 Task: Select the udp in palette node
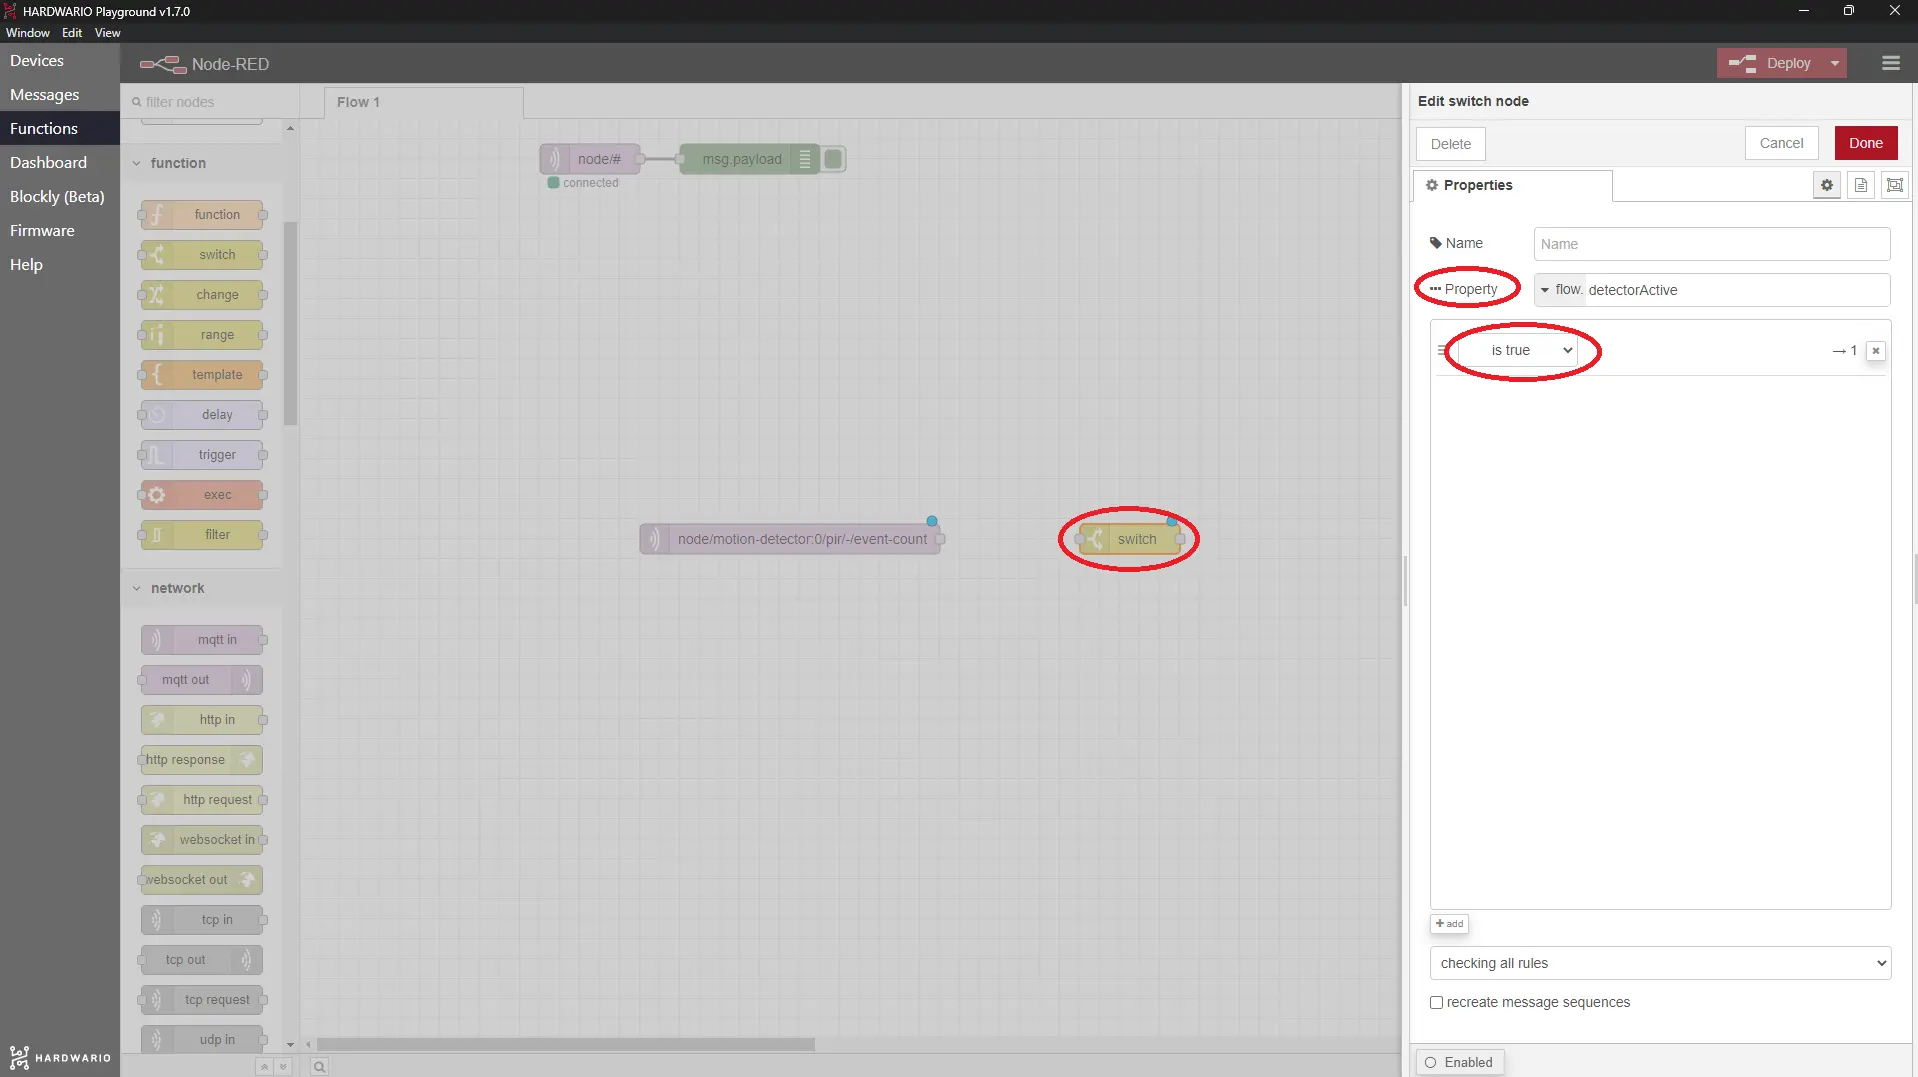[x=203, y=1040]
